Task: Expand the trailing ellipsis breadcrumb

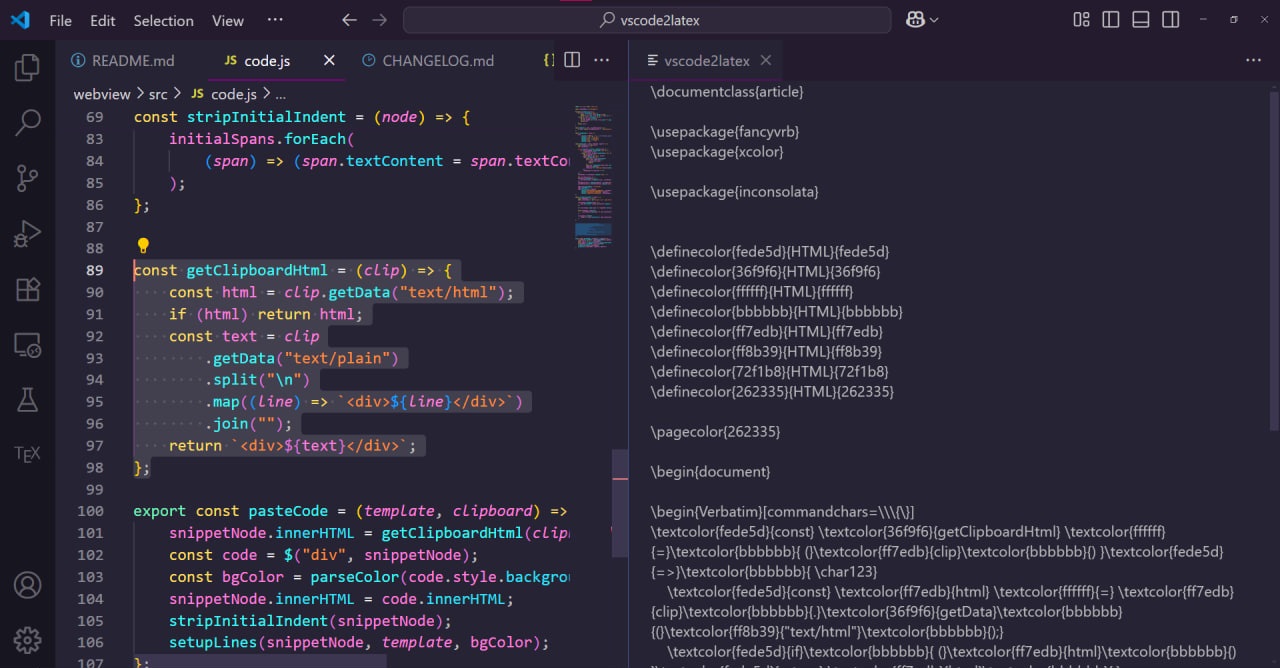Action: click(280, 94)
